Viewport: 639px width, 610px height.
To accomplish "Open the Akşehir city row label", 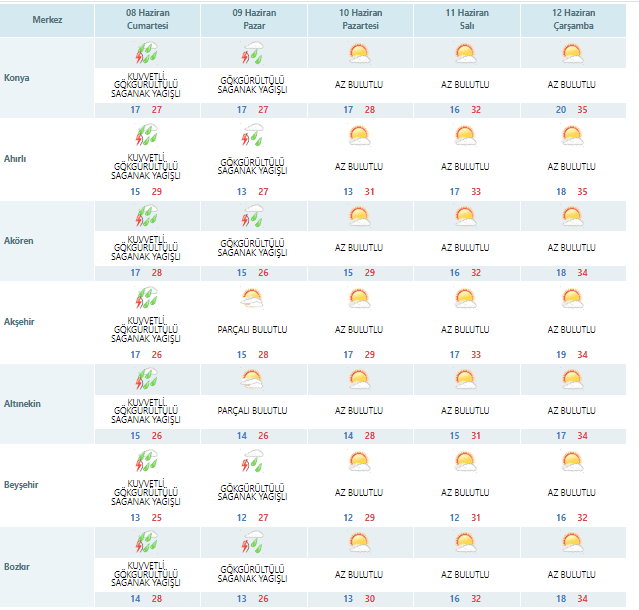I will tap(20, 322).
